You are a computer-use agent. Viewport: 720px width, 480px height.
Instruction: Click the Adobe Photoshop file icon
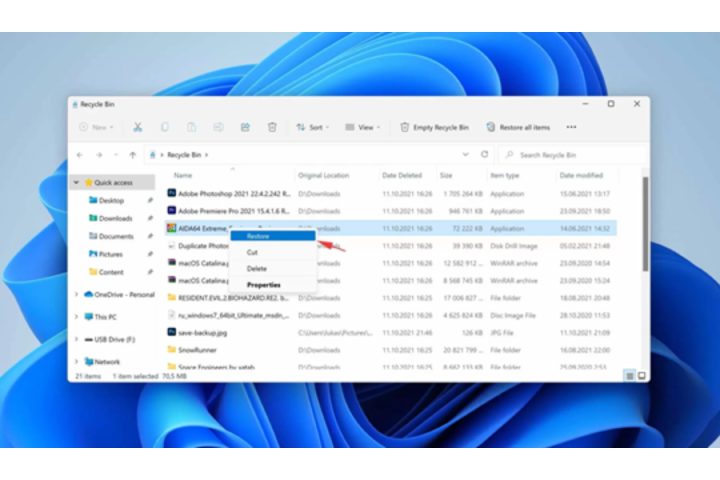click(x=171, y=193)
